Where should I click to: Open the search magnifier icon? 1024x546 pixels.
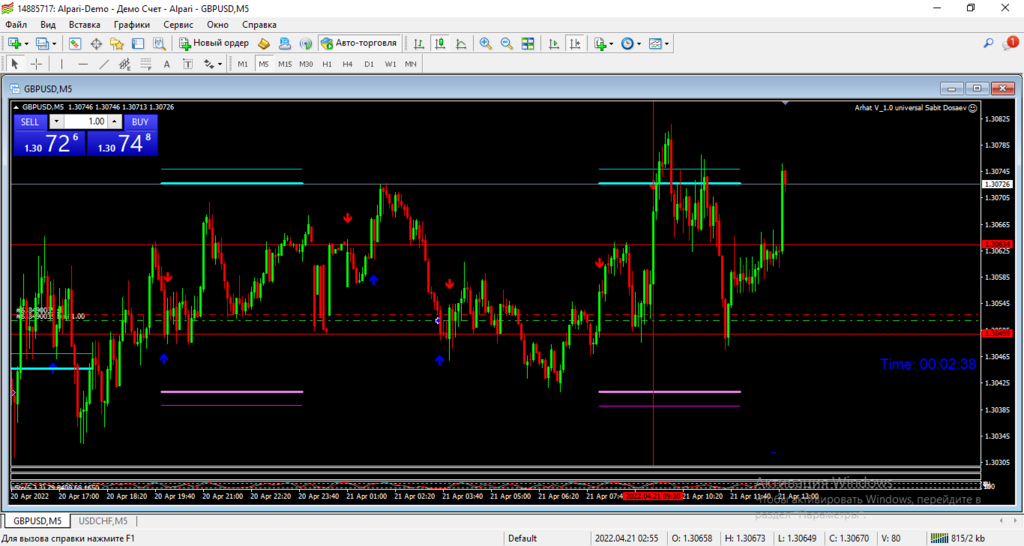click(x=988, y=43)
